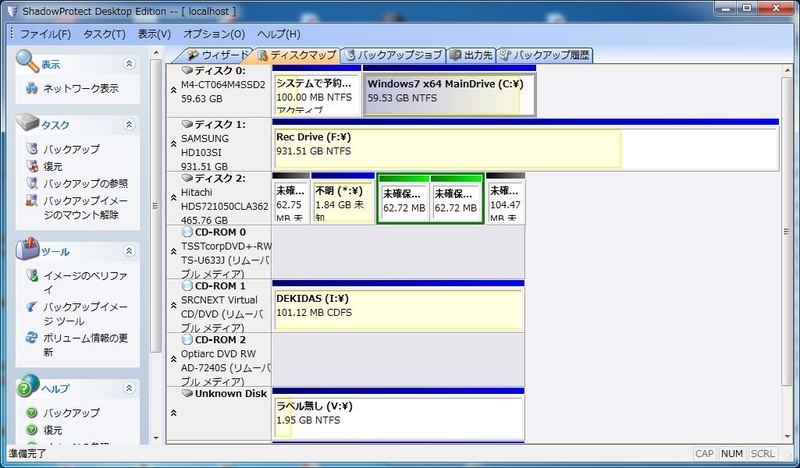The height and width of the screenshot is (468, 800).
Task: Switch to the ディスクマップ tab
Action: coord(297,55)
